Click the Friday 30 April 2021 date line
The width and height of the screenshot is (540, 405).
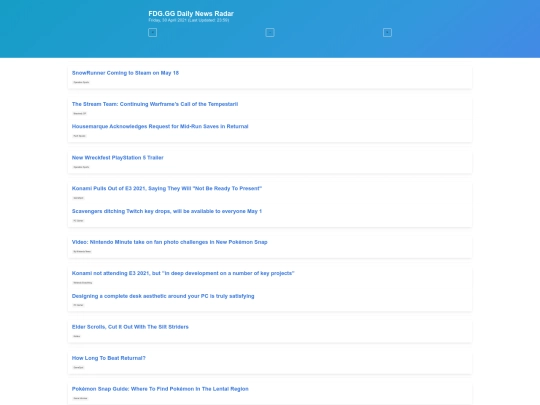[189, 20]
